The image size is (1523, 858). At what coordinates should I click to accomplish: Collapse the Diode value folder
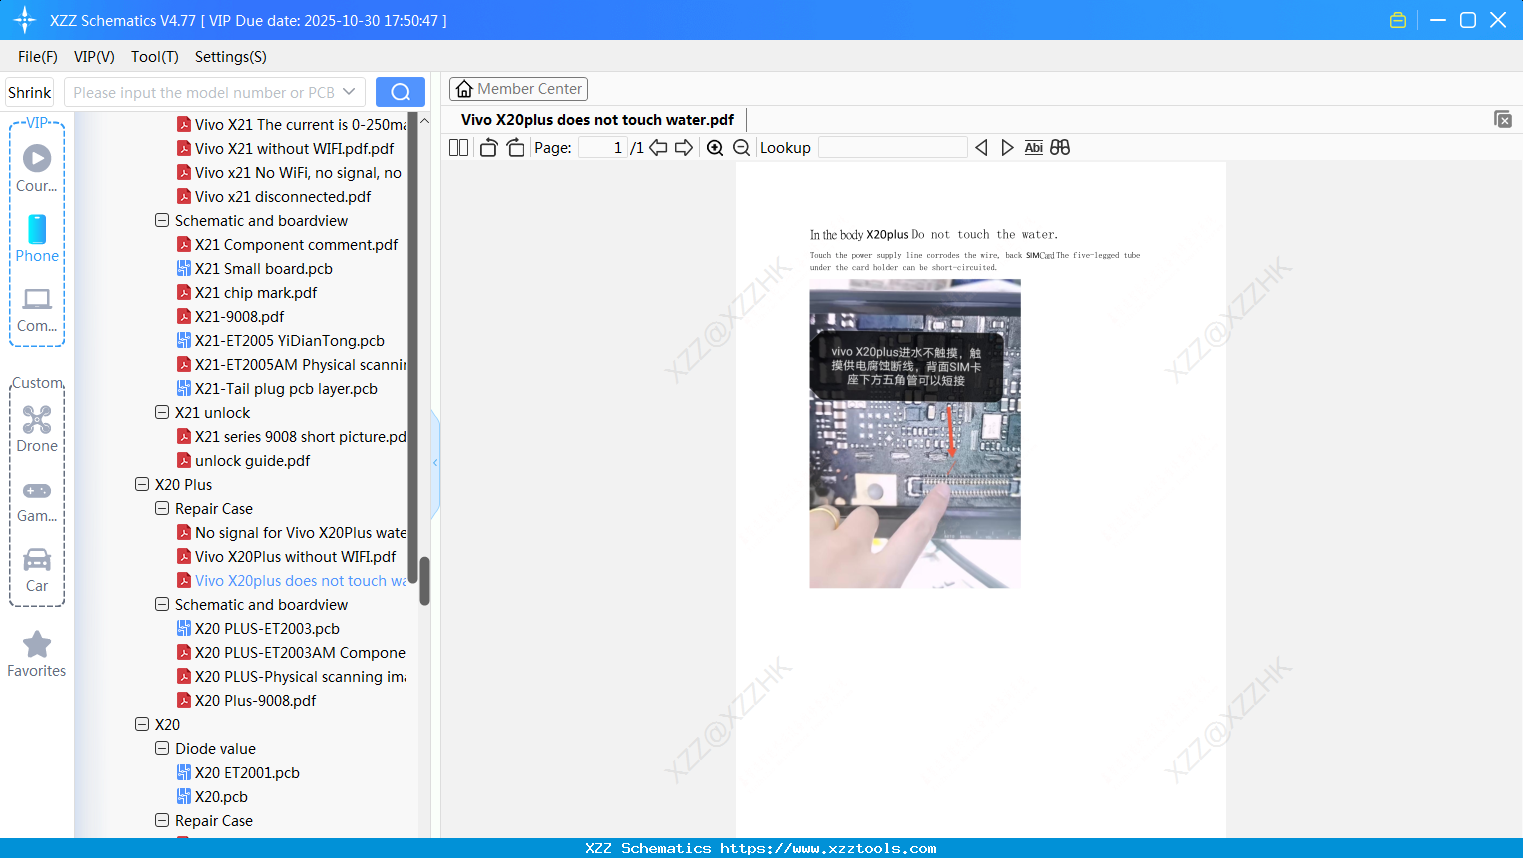[162, 748]
